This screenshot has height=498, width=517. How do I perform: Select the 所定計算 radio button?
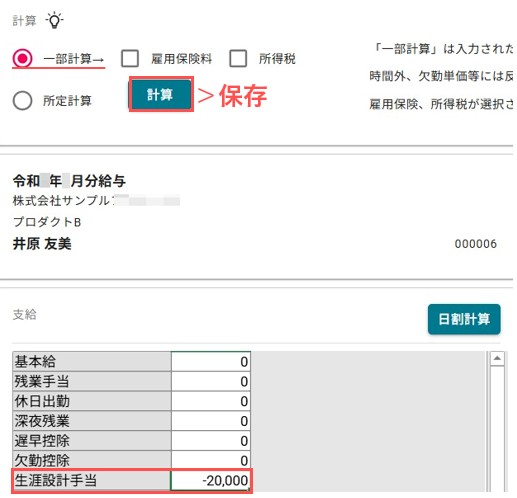click(x=22, y=100)
